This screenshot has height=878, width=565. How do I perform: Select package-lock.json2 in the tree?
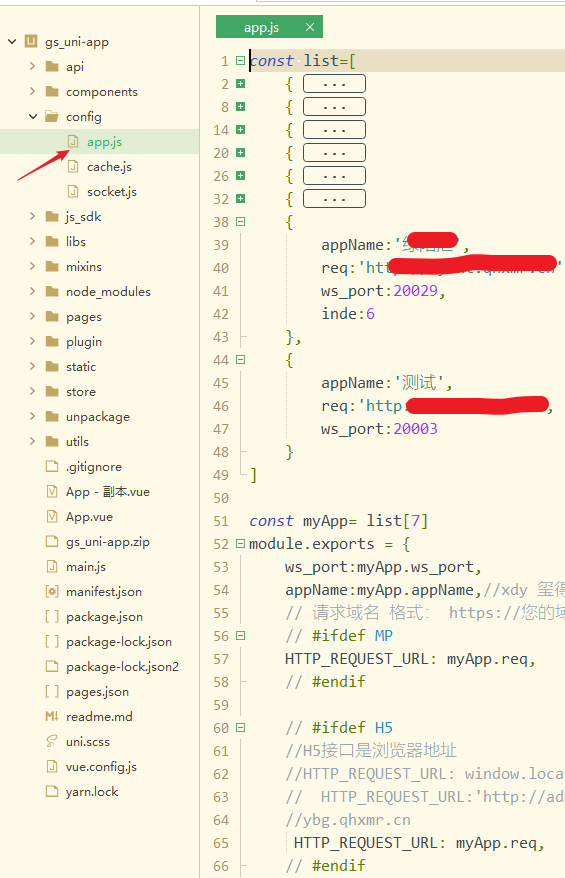122,666
